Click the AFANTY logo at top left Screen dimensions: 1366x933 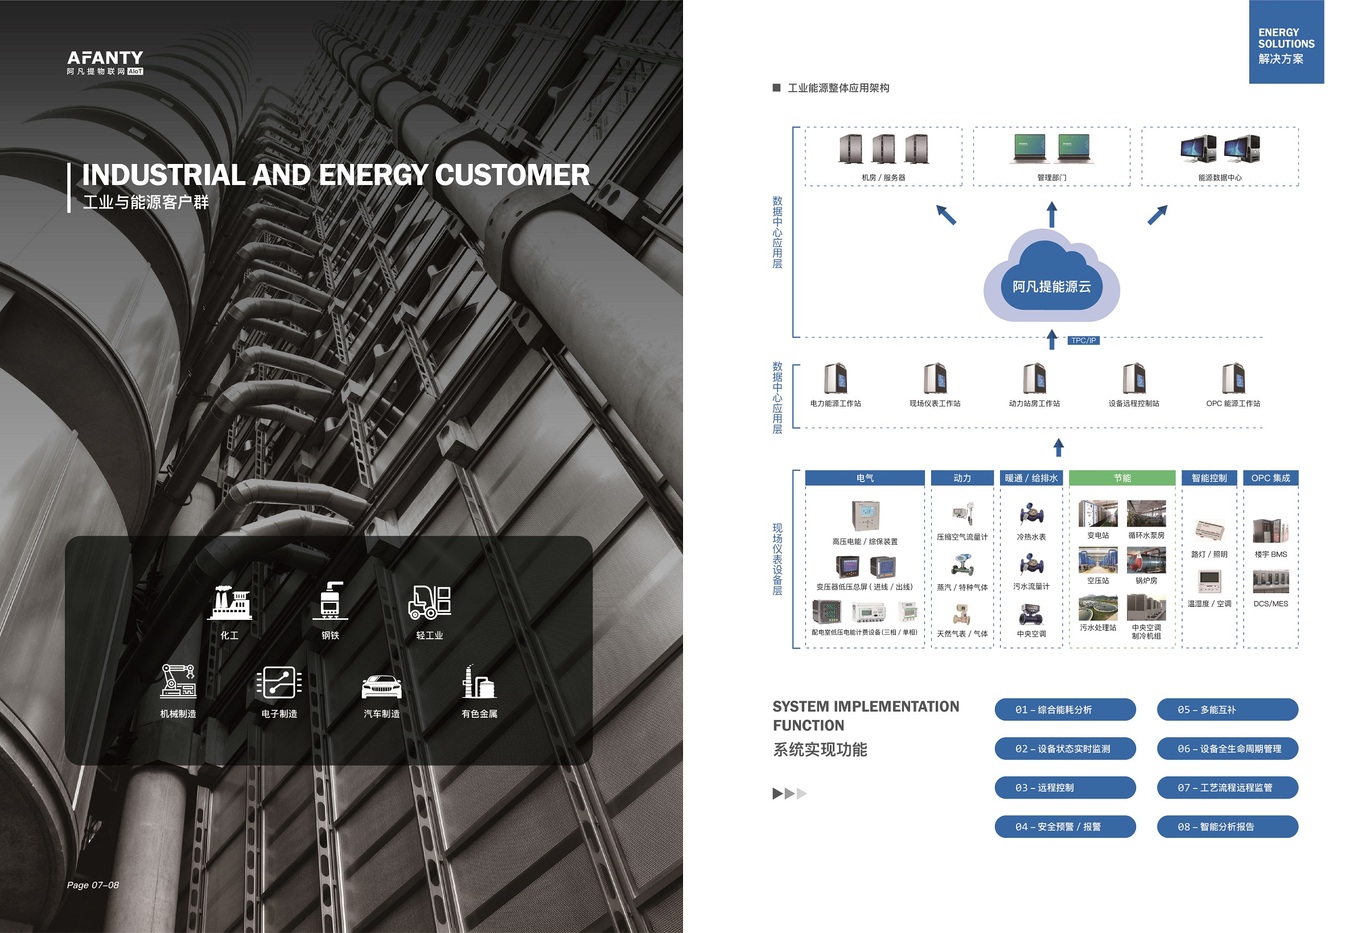click(x=105, y=63)
